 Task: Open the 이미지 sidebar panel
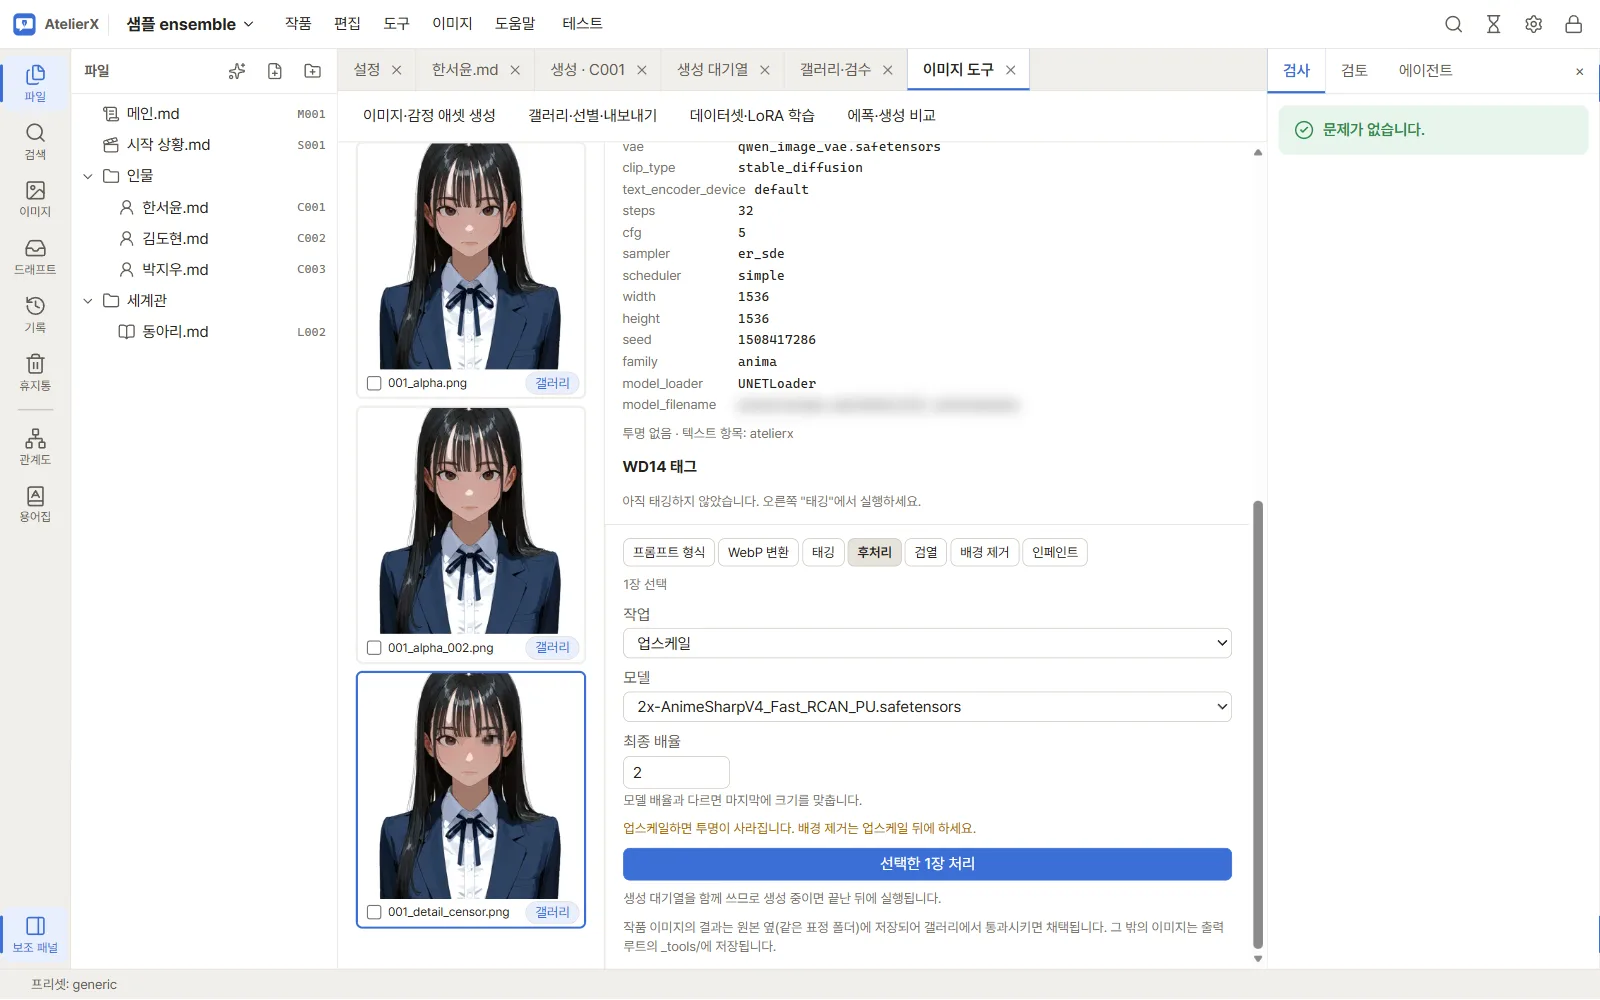pyautogui.click(x=35, y=198)
